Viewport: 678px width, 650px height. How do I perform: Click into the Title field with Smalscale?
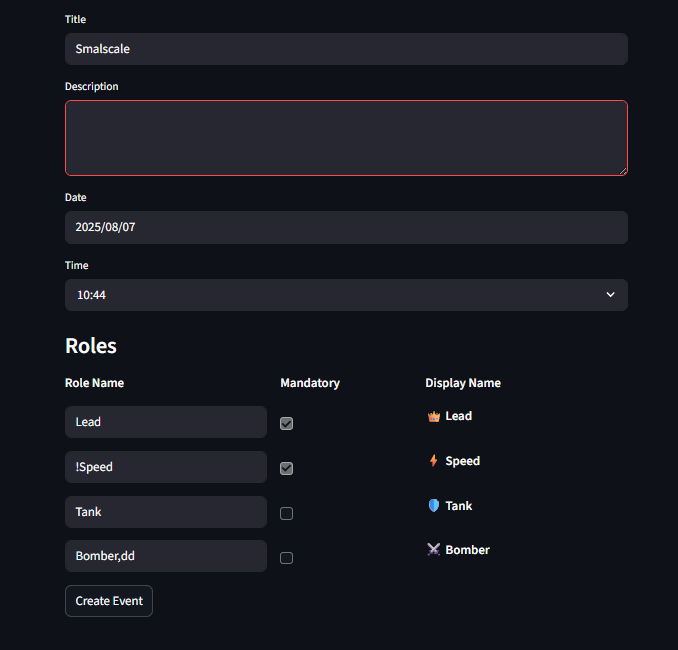coord(346,49)
